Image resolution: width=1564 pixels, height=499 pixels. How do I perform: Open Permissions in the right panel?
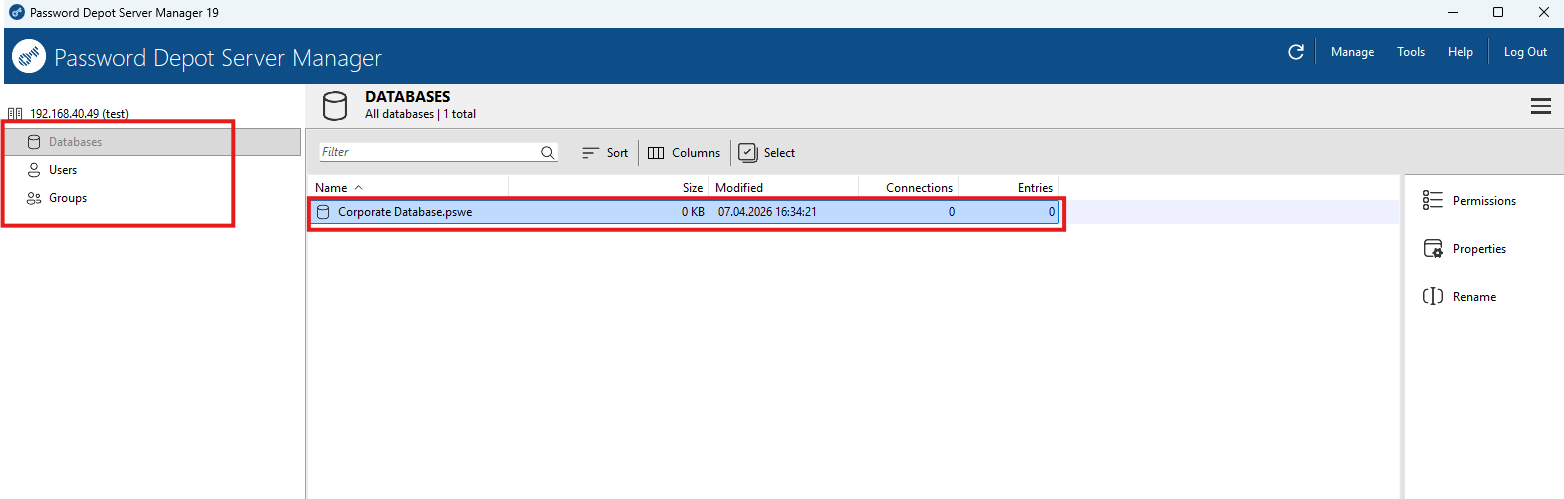click(x=1484, y=201)
